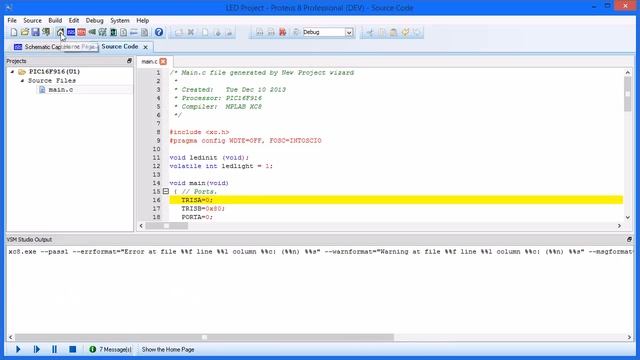This screenshot has height=360, width=640.
Task: Open the Debug configuration dropdown
Action: (349, 32)
